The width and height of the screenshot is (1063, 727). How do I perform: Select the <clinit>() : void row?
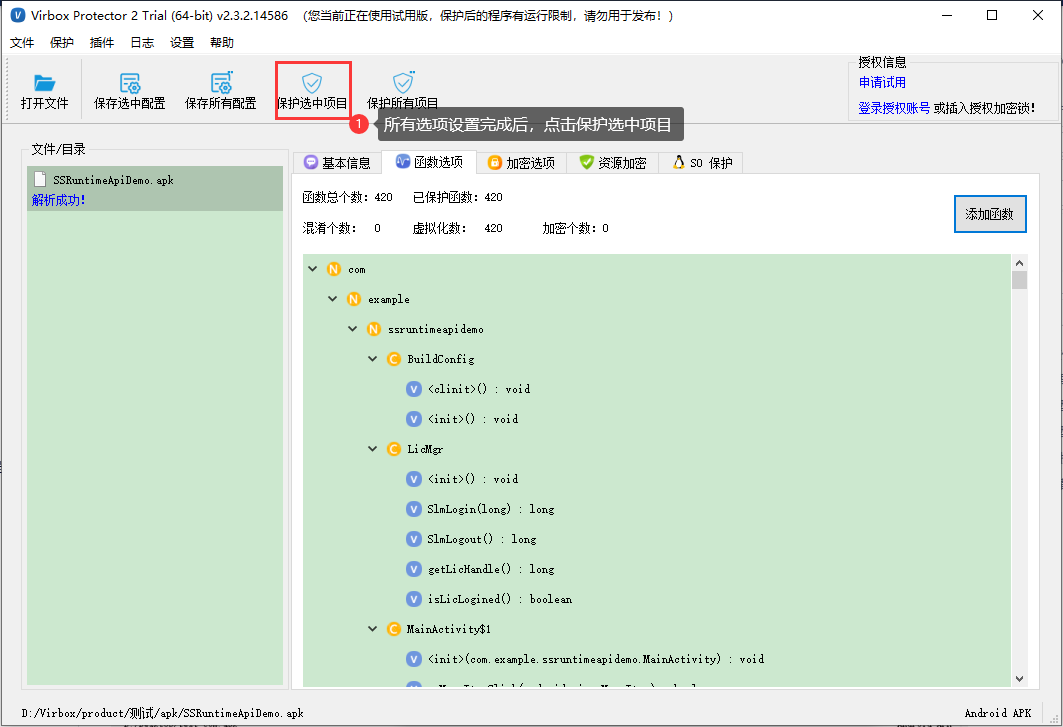pyautogui.click(x=479, y=389)
